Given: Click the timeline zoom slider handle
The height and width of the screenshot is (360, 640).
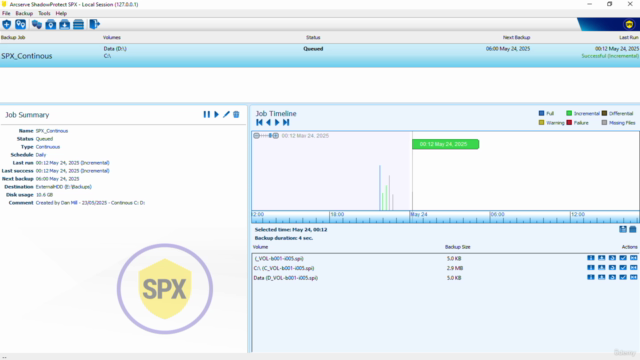Looking at the screenshot, I should pyautogui.click(x=270, y=136).
